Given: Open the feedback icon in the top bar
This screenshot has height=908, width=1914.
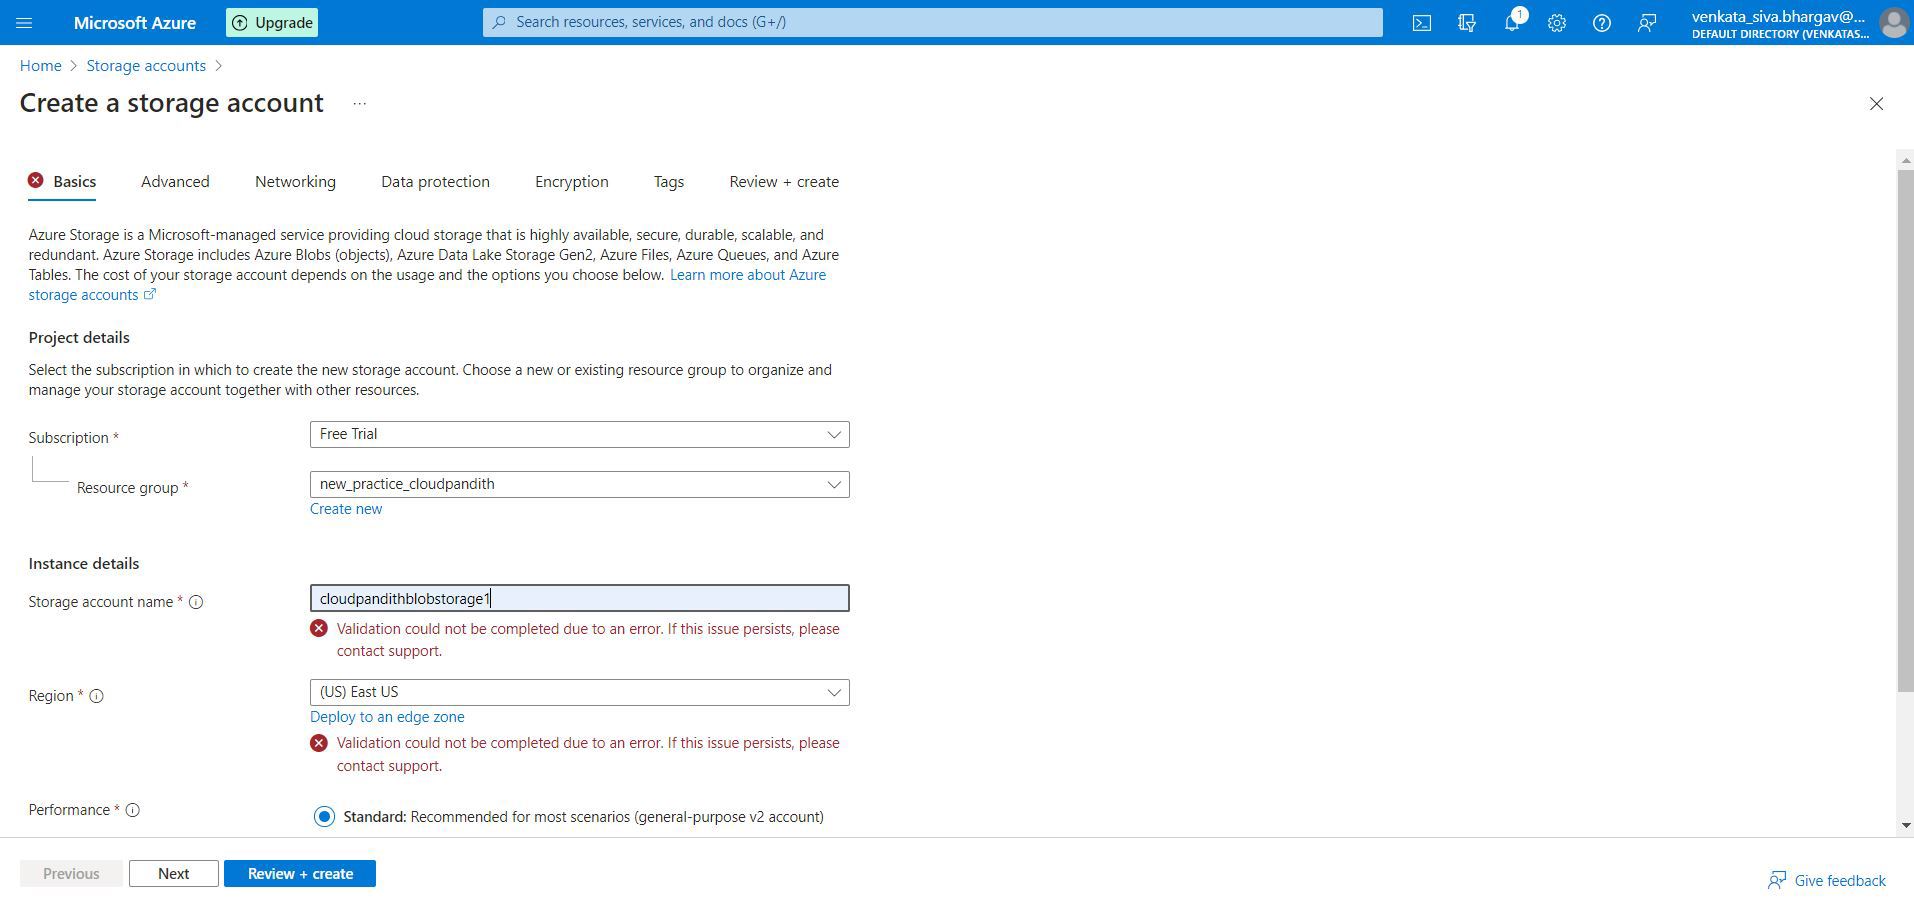Looking at the screenshot, I should point(1647,22).
